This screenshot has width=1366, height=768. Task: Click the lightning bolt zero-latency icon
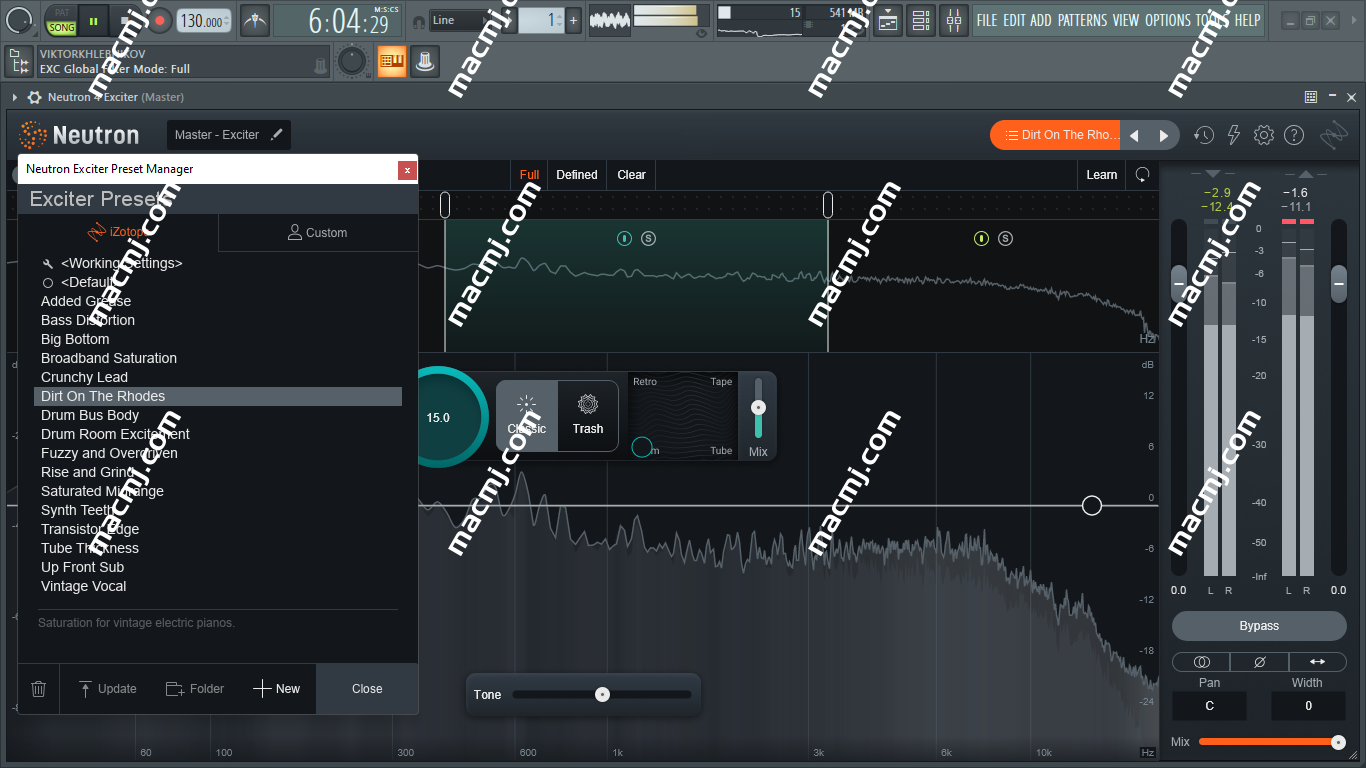pyautogui.click(x=1234, y=135)
